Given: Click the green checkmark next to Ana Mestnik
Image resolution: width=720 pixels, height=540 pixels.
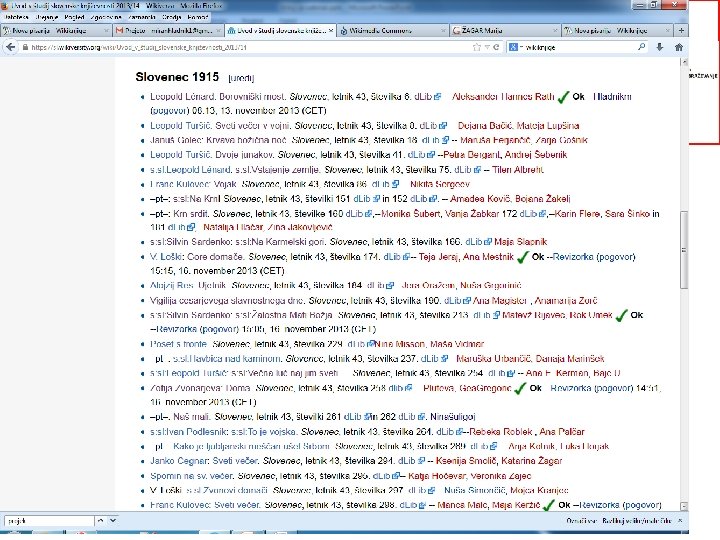Looking at the screenshot, I should coord(523,257).
